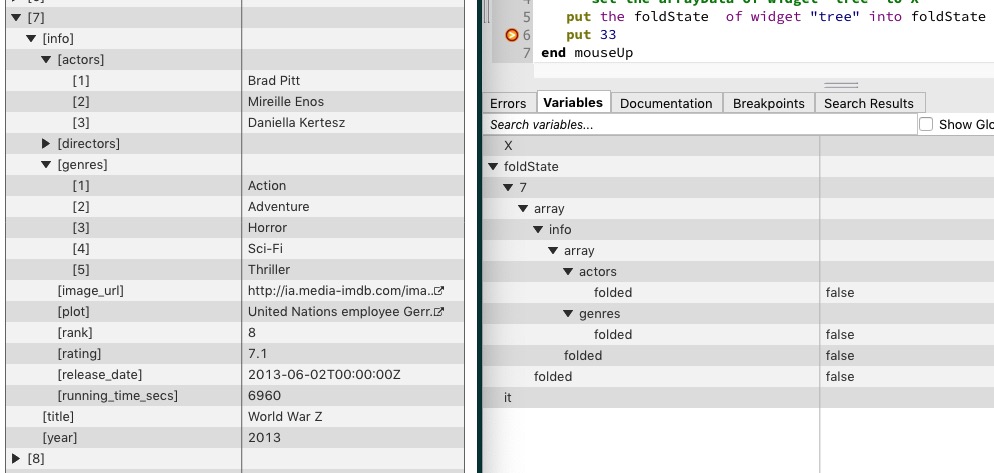Image resolution: width=994 pixels, height=473 pixels.
Task: Open the Documentation tab
Action: coord(666,103)
